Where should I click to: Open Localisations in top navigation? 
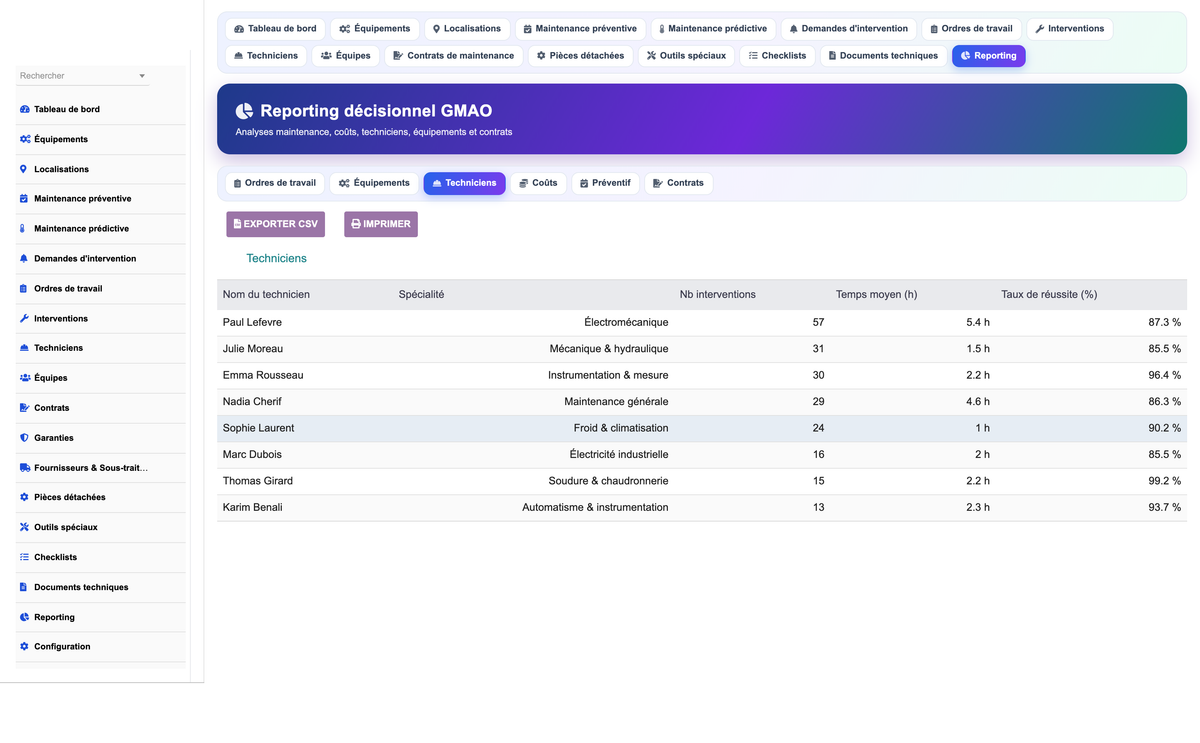pos(467,29)
